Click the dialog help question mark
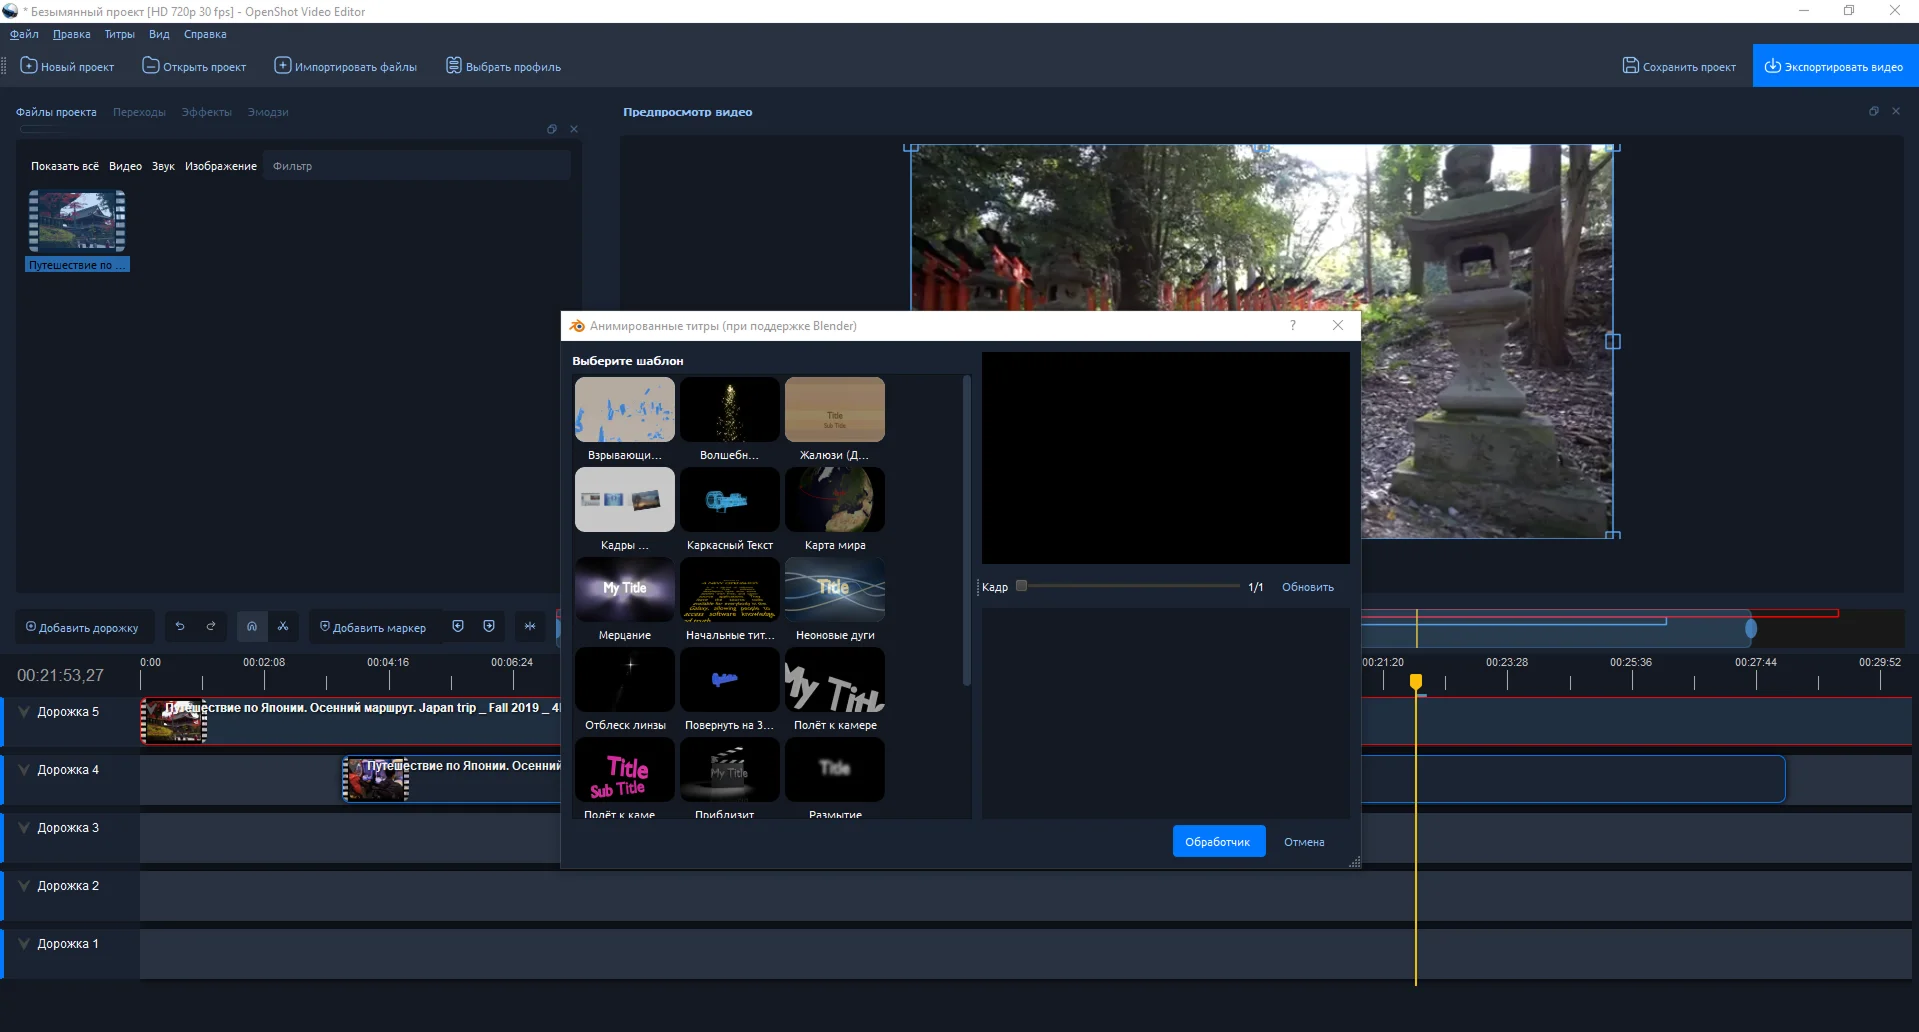Image resolution: width=1919 pixels, height=1032 pixels. pyautogui.click(x=1293, y=325)
